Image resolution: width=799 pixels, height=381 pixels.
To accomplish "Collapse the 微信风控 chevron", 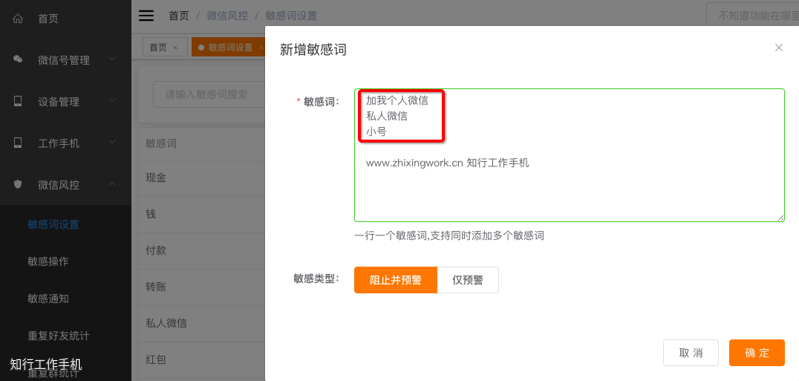I will pos(112,184).
